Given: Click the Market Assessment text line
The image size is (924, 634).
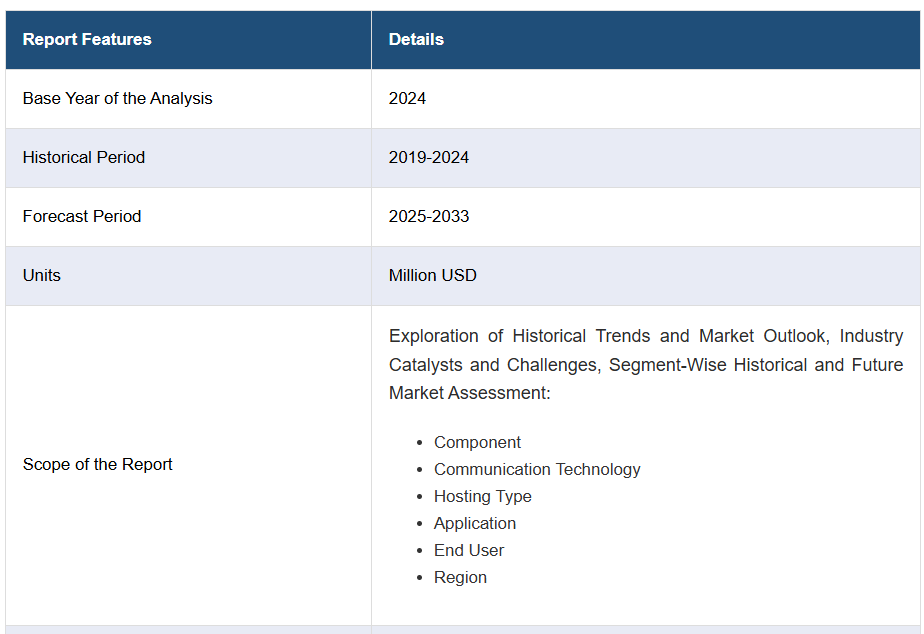Looking at the screenshot, I should pos(470,393).
